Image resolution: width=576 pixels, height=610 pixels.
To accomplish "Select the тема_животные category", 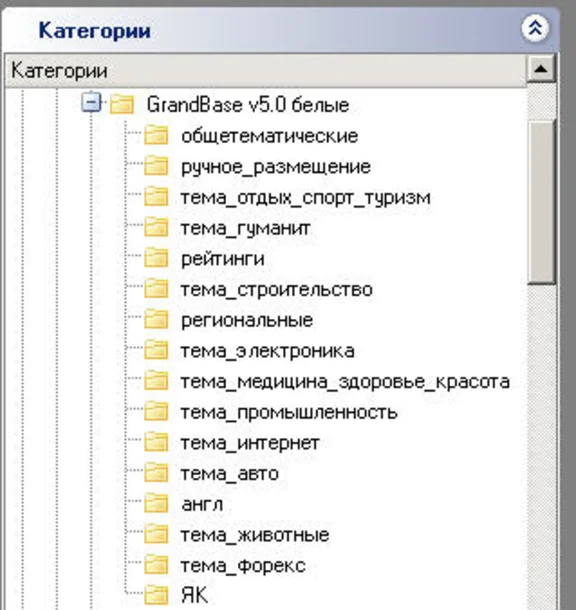I will (x=255, y=535).
